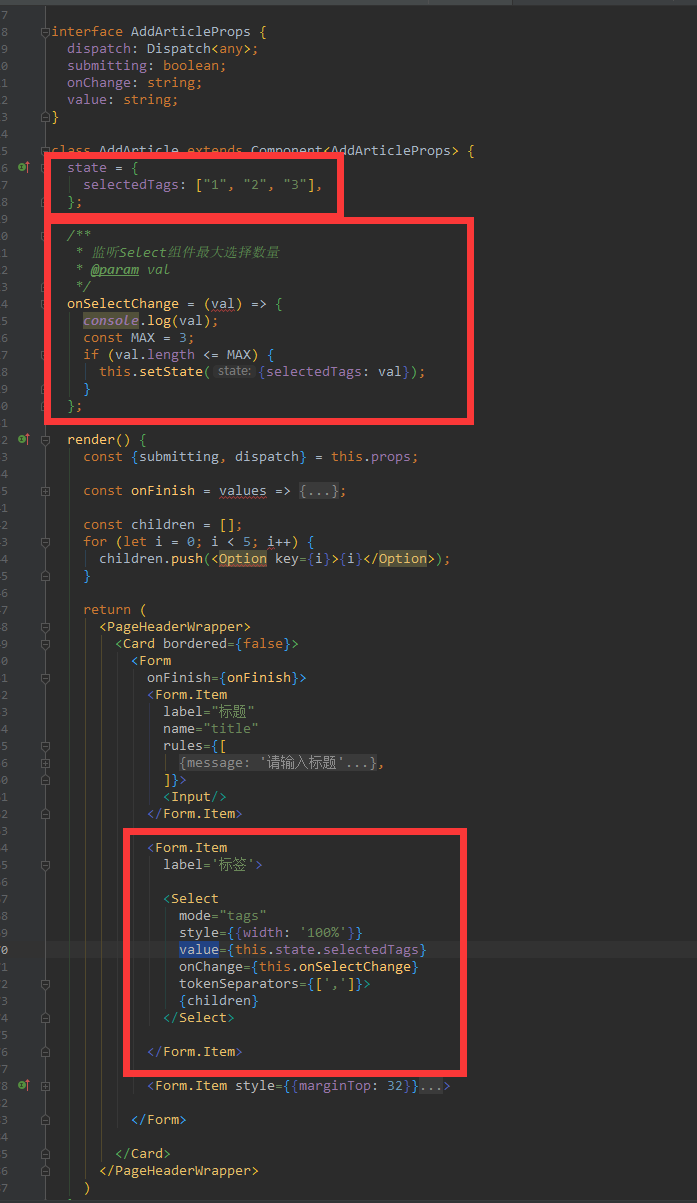This screenshot has height=1203, width=697.
Task: Click style={{width: '100%'}} attribute
Action: [x=271, y=932]
